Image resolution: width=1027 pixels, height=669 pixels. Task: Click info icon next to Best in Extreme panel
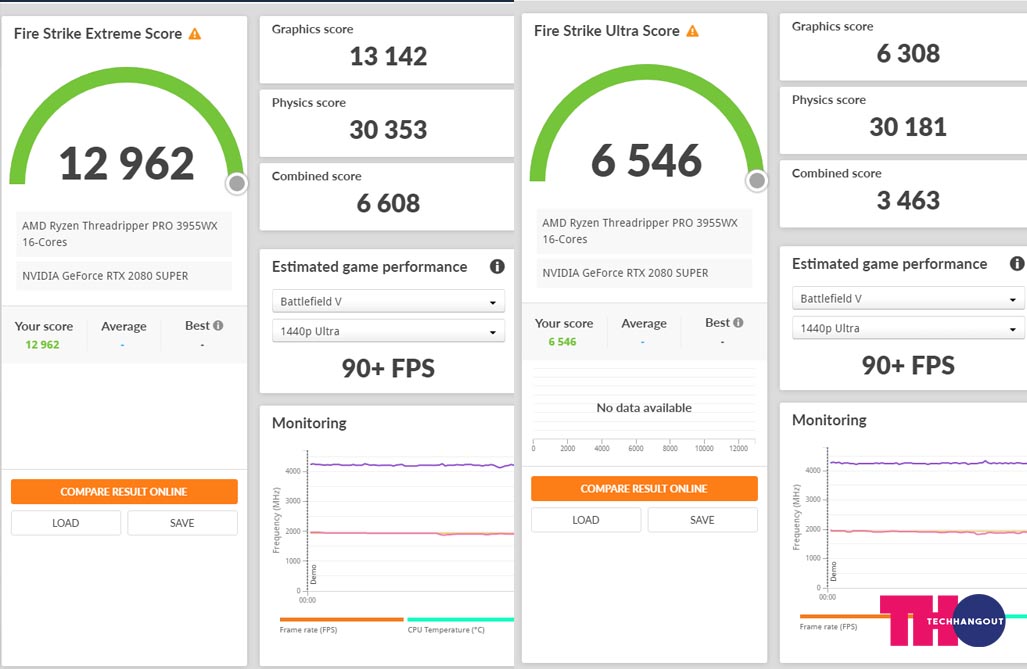[218, 325]
